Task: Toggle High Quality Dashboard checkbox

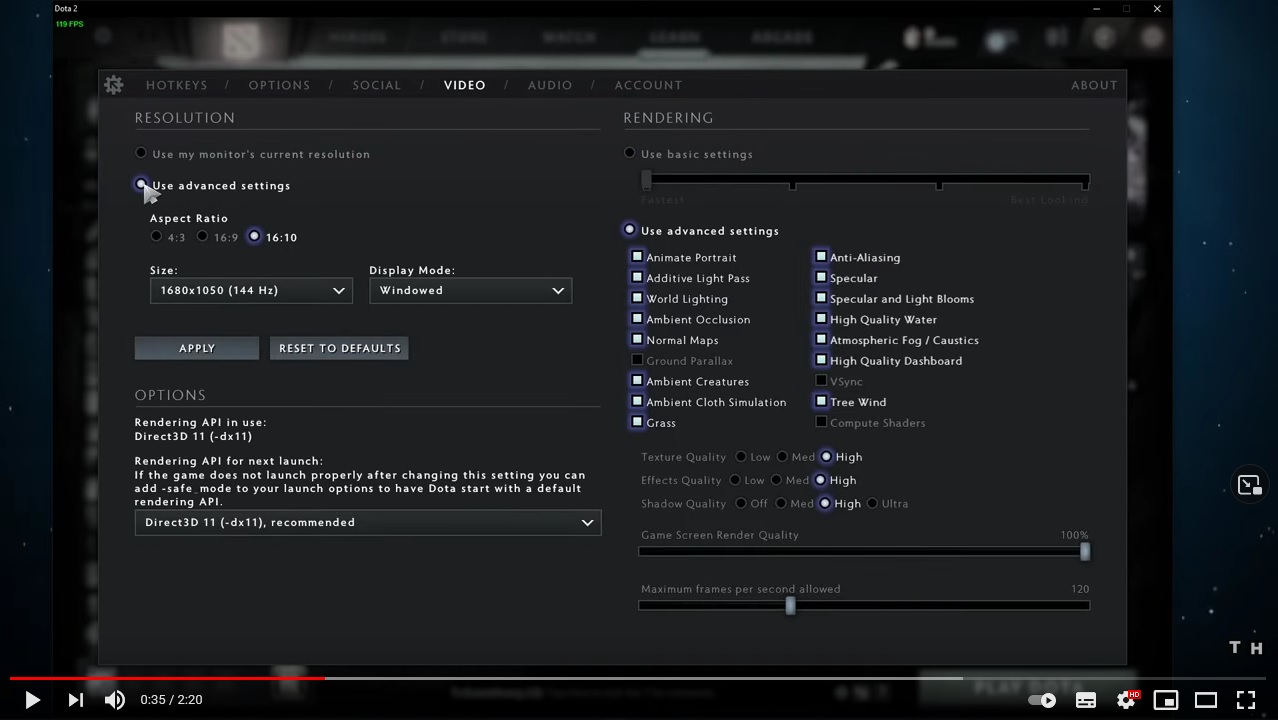Action: tap(821, 360)
